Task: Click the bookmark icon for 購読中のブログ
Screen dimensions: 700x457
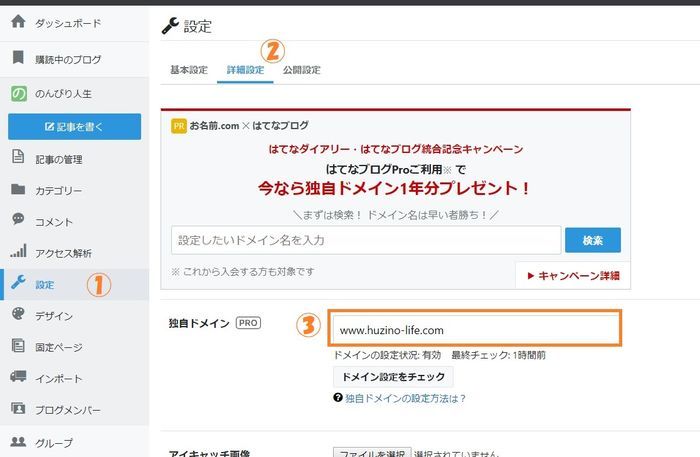Action: click(x=18, y=58)
